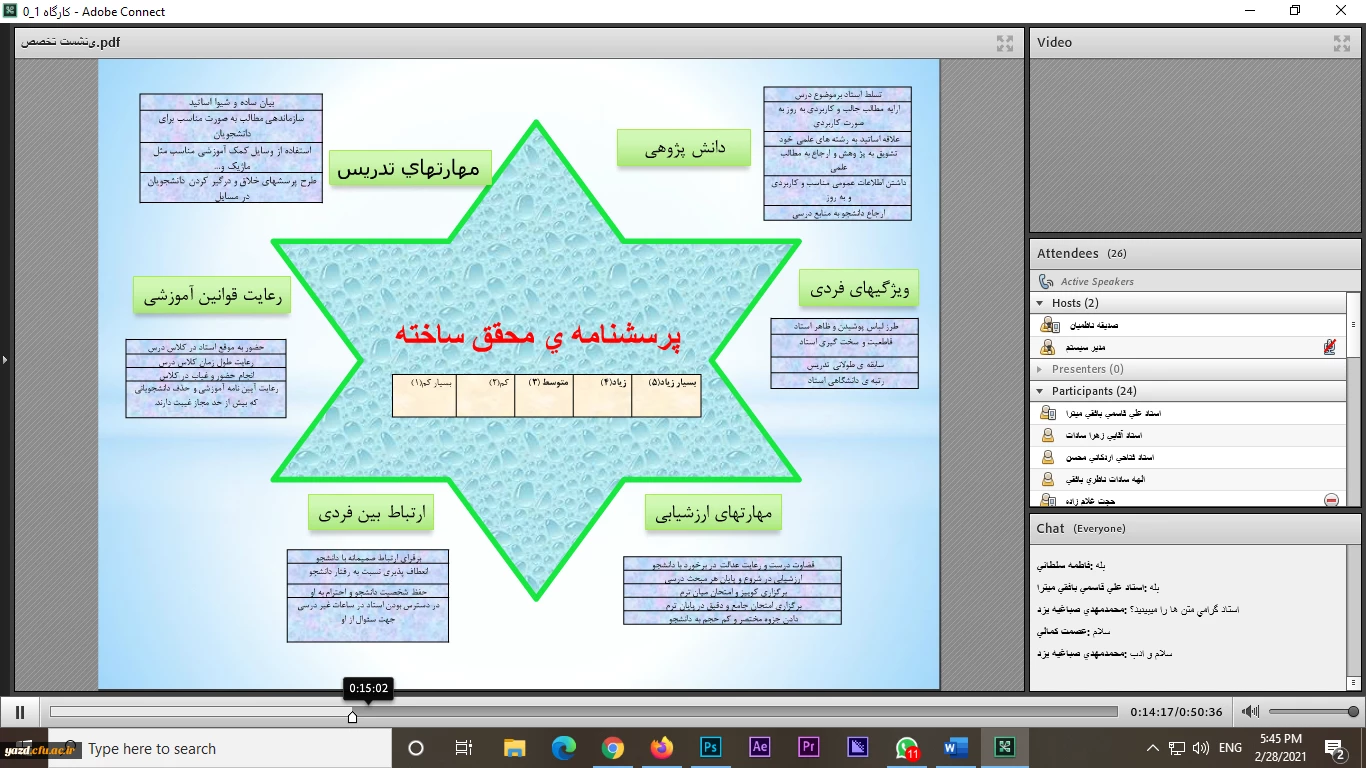Mute the recording's speaker icon
Viewport: 1366px width, 768px height.
pyautogui.click(x=1250, y=712)
